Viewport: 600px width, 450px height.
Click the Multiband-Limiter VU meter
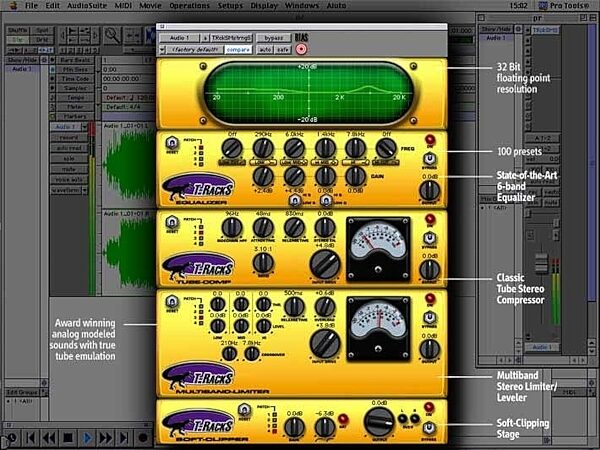click(378, 329)
